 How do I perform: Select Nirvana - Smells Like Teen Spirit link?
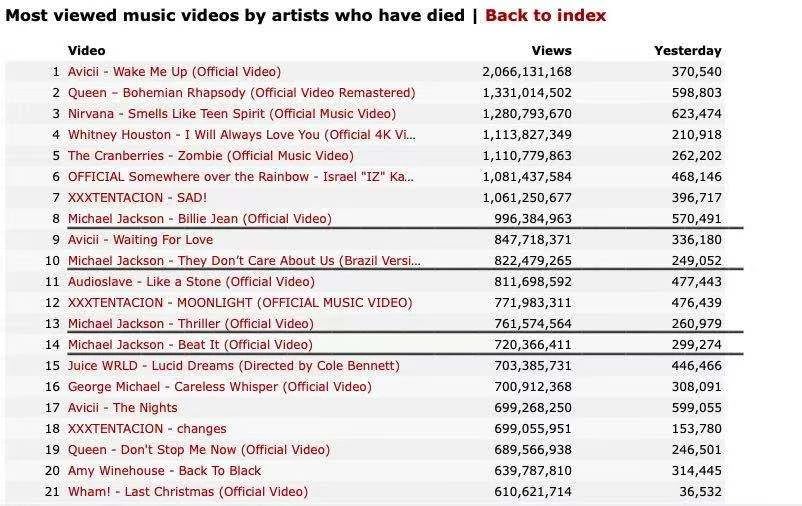click(231, 114)
